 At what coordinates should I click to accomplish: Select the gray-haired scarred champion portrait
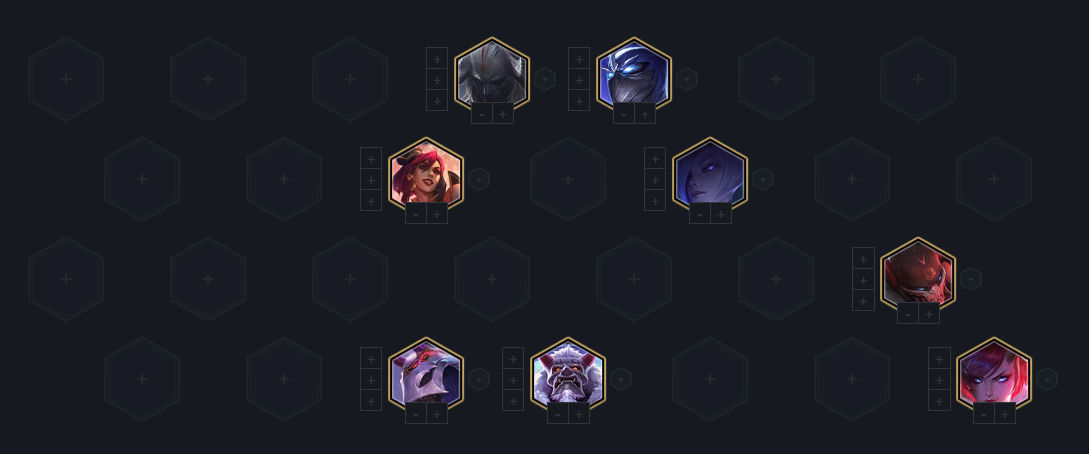pos(492,75)
